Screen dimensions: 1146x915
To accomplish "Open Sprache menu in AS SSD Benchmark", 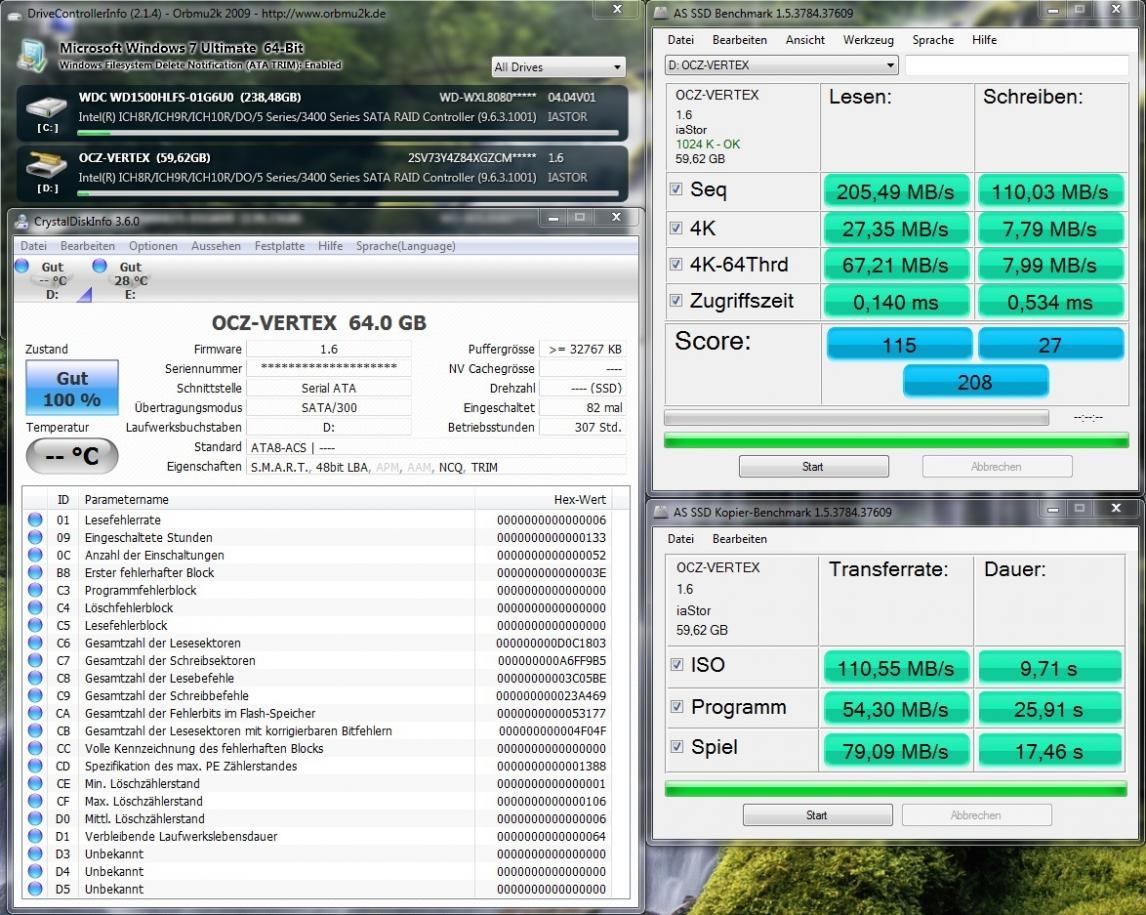I will click(933, 40).
